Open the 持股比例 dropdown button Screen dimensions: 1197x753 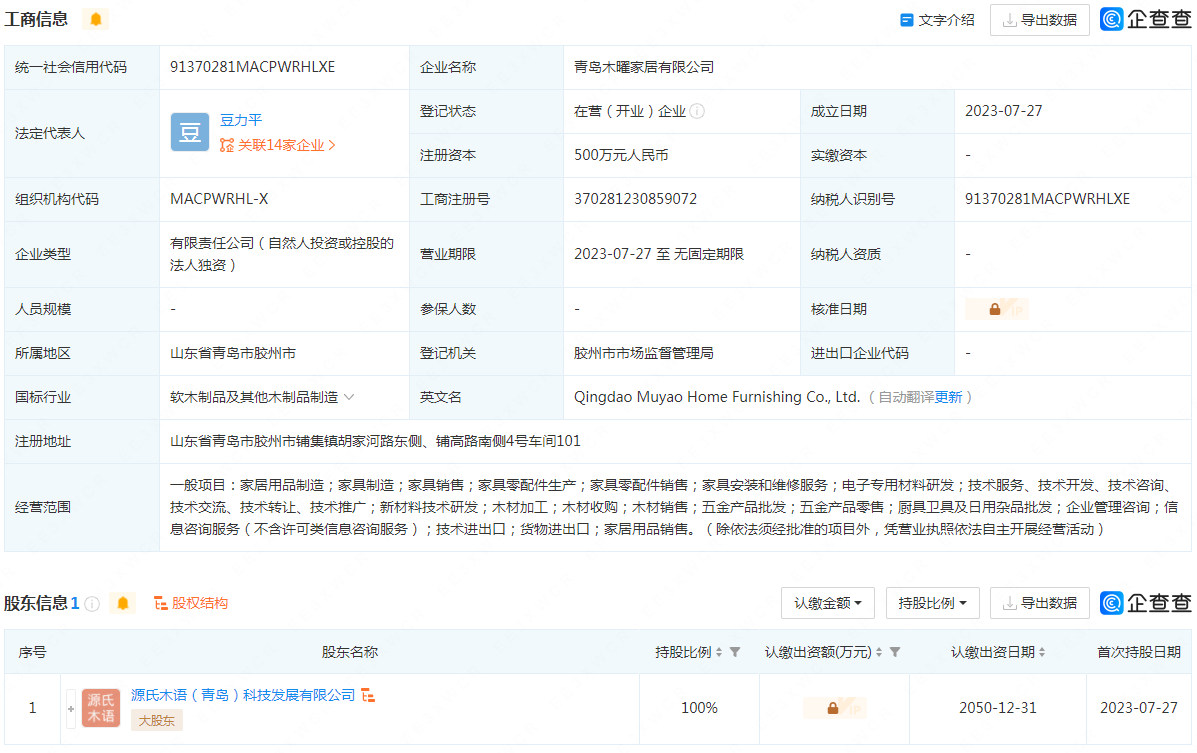932,603
